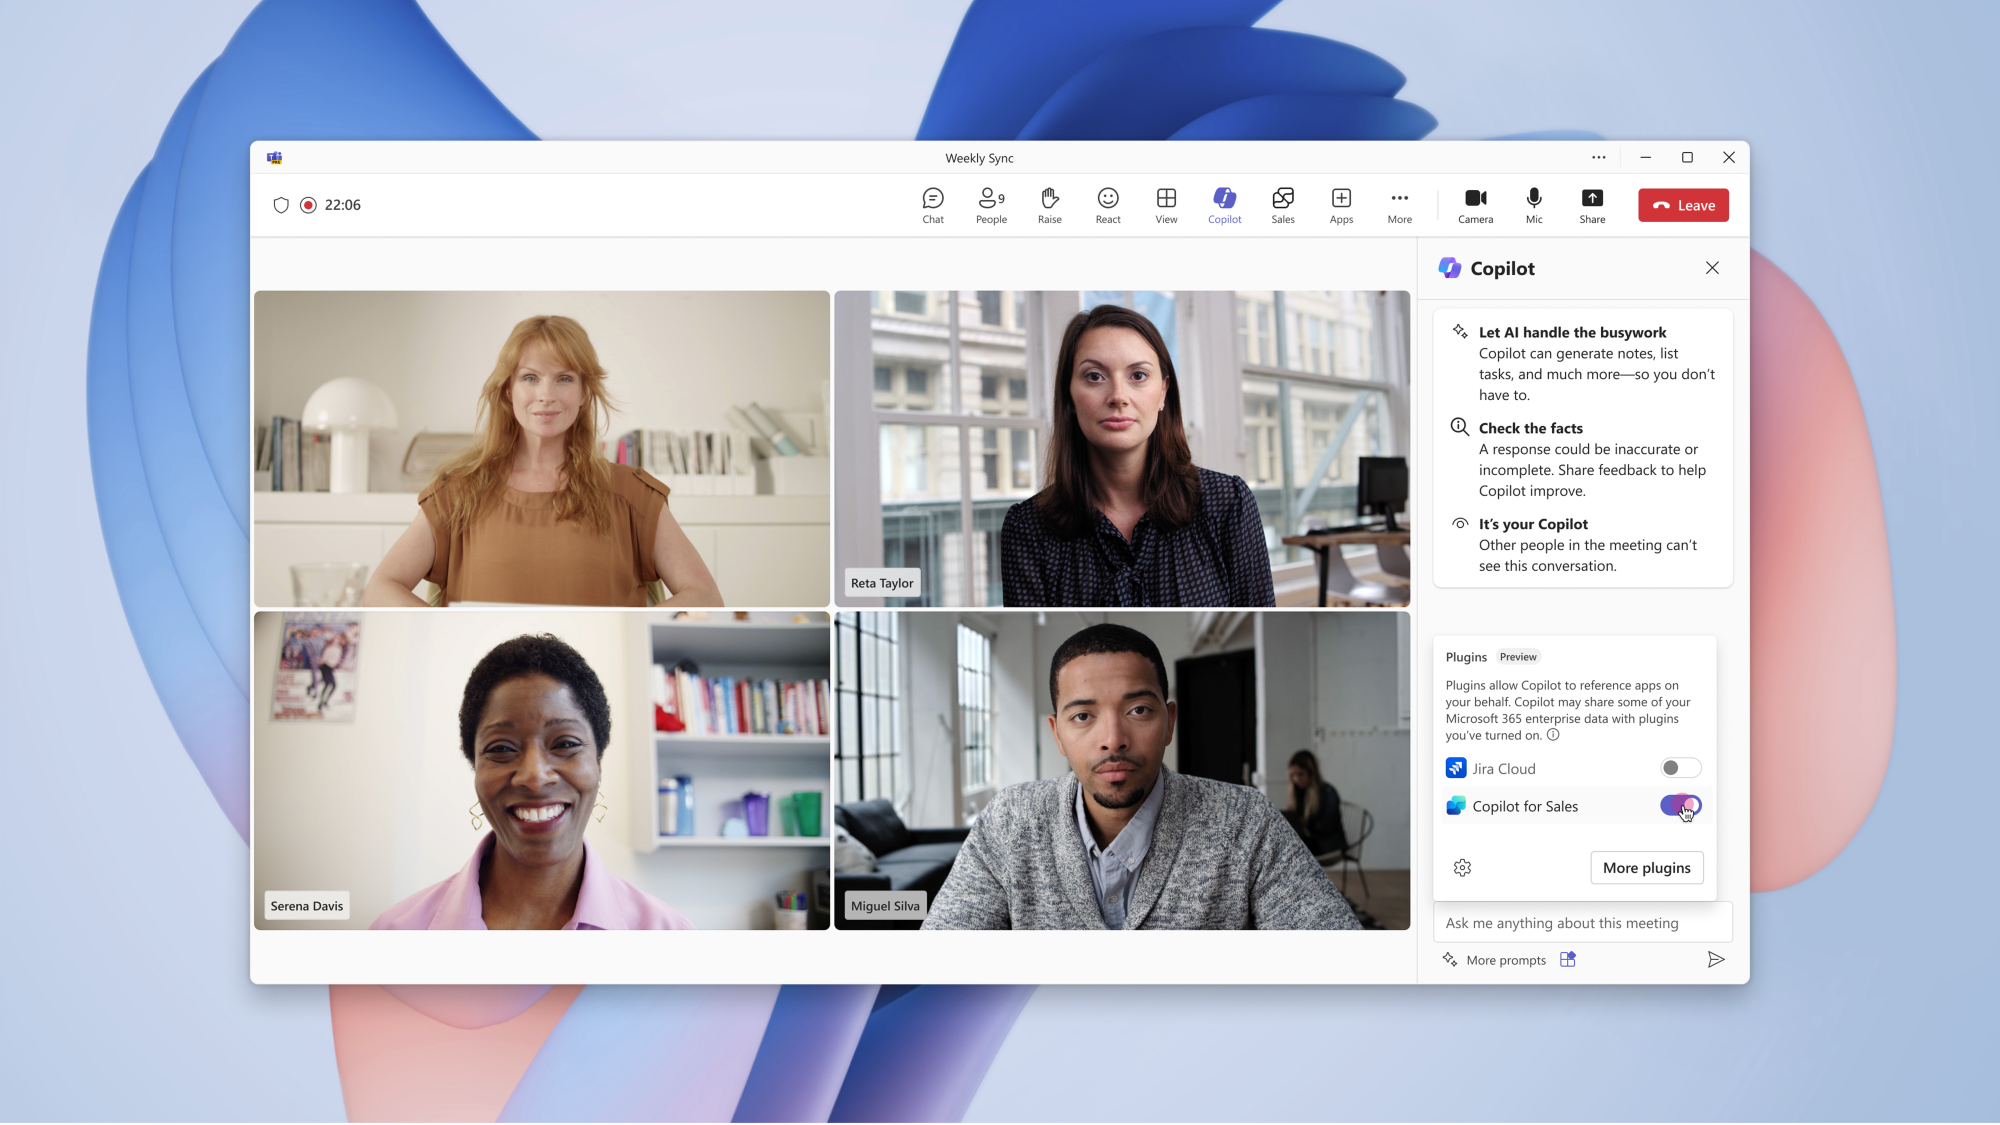This screenshot has height=1125, width=2000.
Task: Select Serena Davis's video tile
Action: (542, 771)
